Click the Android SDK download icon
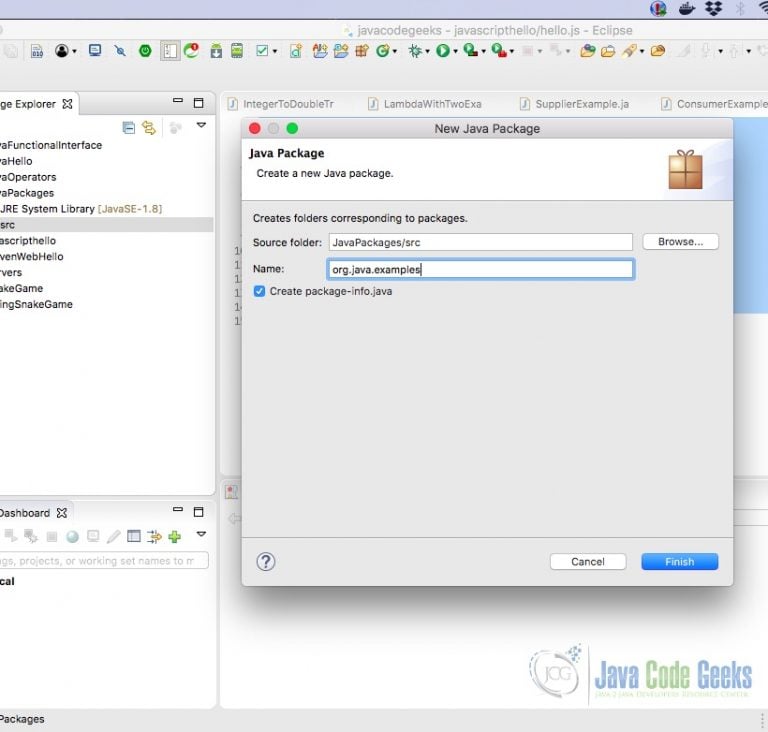The width and height of the screenshot is (768, 732). pyautogui.click(x=216, y=51)
